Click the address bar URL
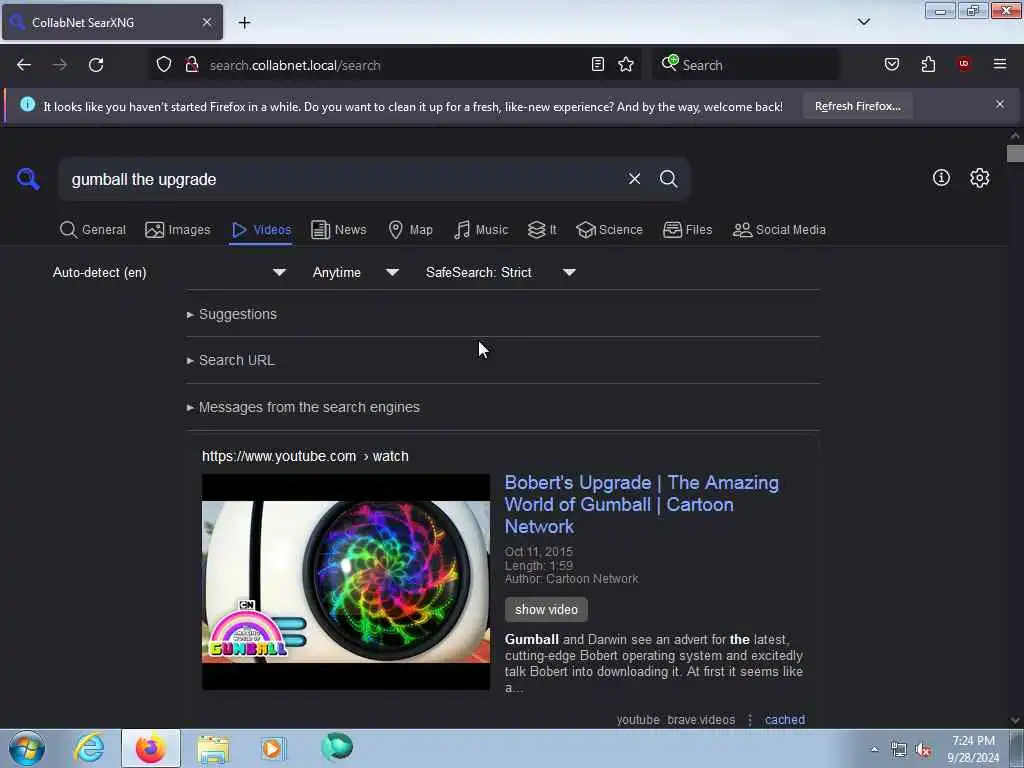 click(295, 65)
